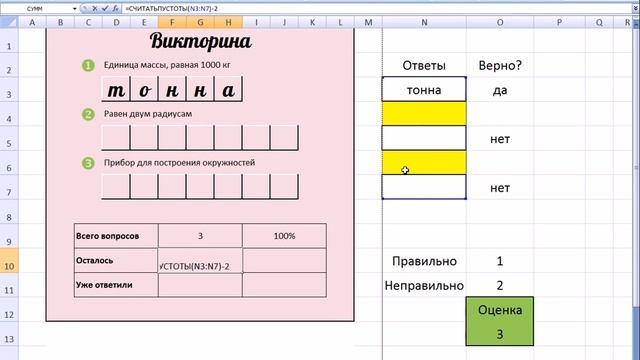Select column O header
The height and width of the screenshot is (360, 640).
(500, 22)
